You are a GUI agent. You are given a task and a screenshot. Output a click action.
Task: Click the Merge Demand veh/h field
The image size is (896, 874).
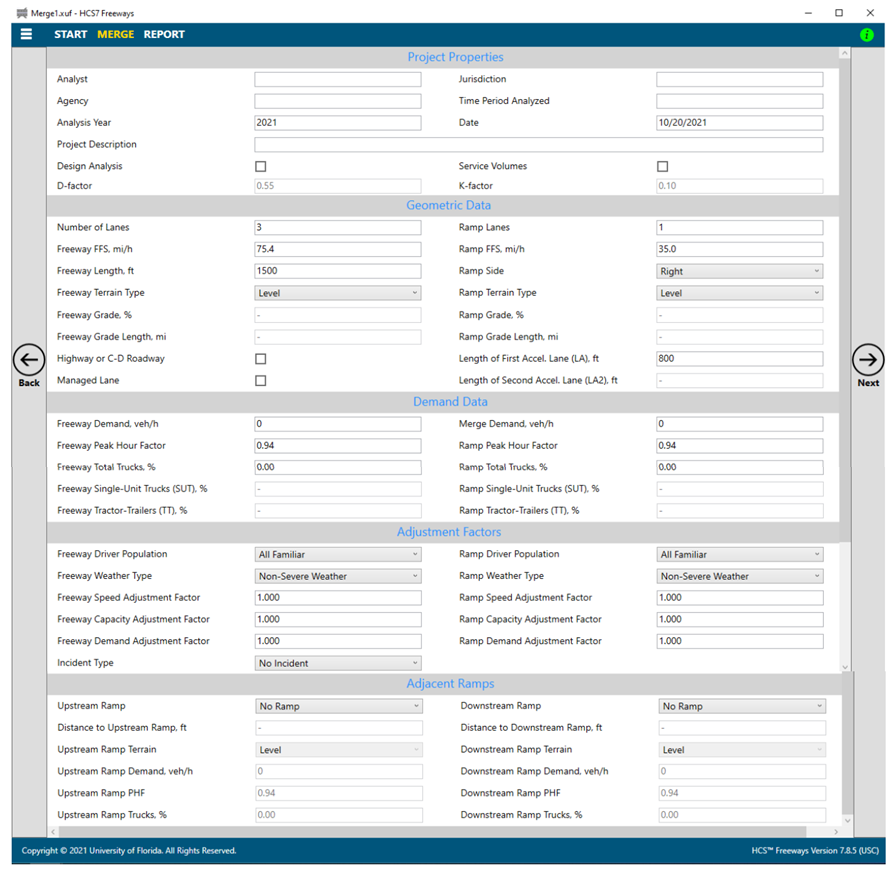click(x=739, y=424)
